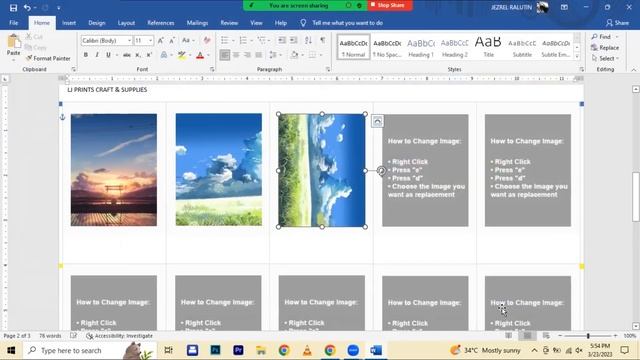Decrease paragraph indent
640x360 pixels.
coord(282,40)
